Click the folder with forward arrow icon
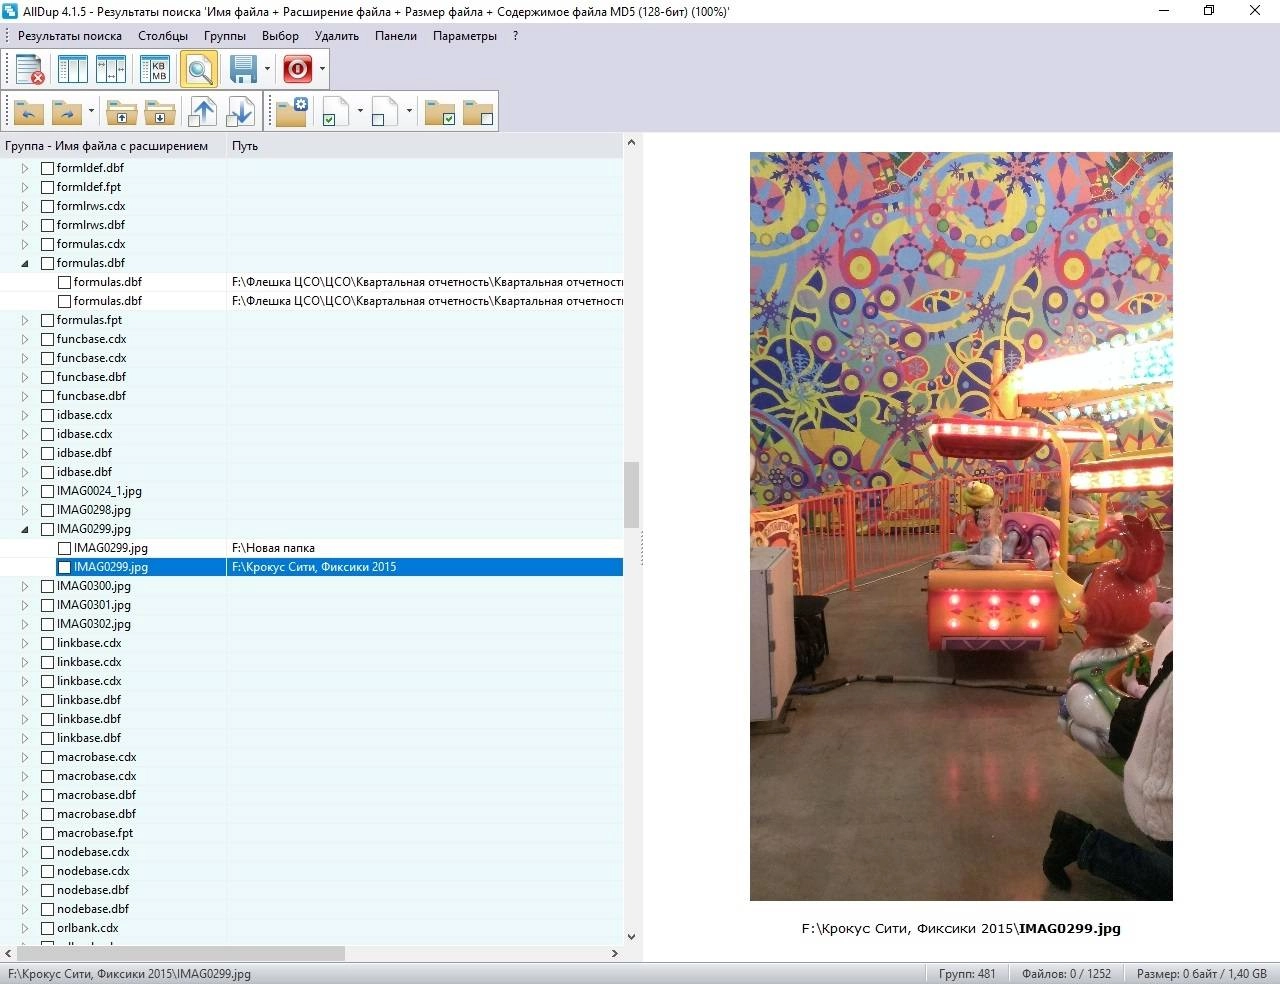Image resolution: width=1280 pixels, height=984 pixels. pyautogui.click(x=66, y=111)
